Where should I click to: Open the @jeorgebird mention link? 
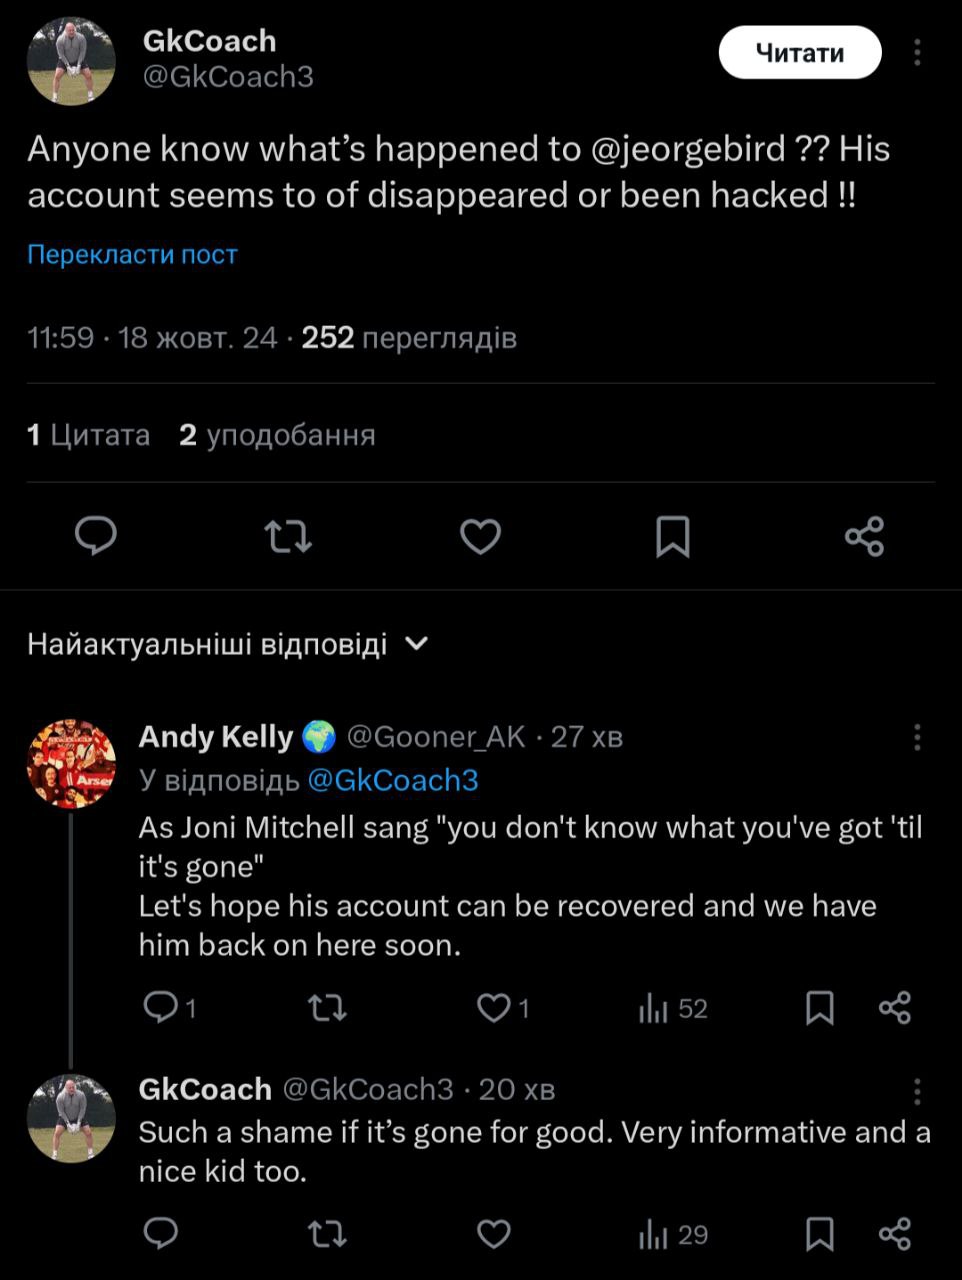click(x=689, y=149)
